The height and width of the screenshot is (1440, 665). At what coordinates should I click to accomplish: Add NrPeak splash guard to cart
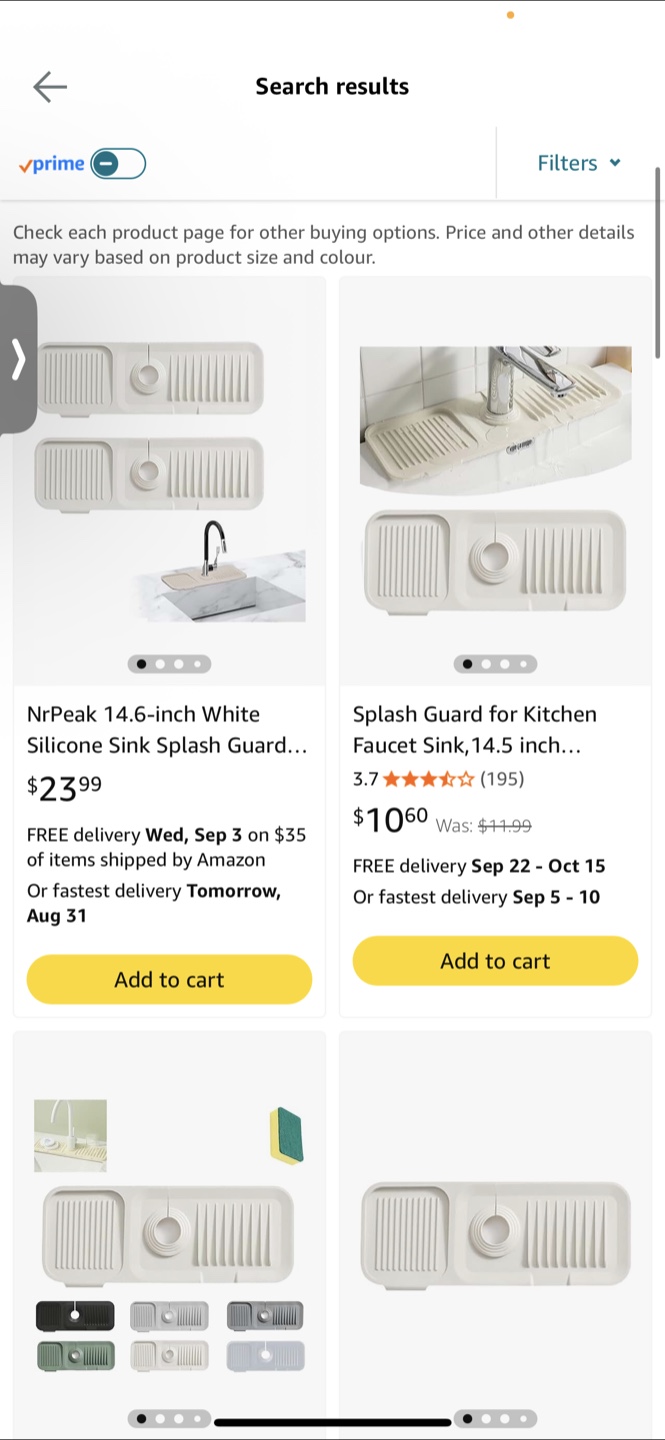coord(169,979)
